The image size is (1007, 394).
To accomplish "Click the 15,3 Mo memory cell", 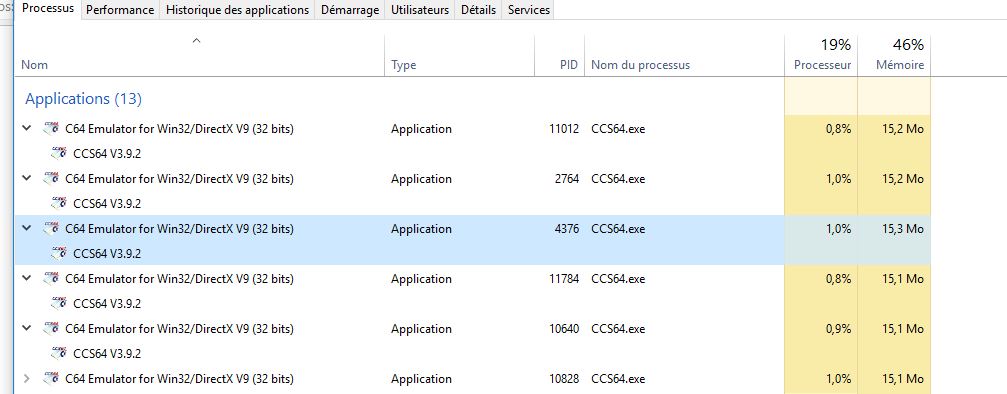I will (x=902, y=229).
